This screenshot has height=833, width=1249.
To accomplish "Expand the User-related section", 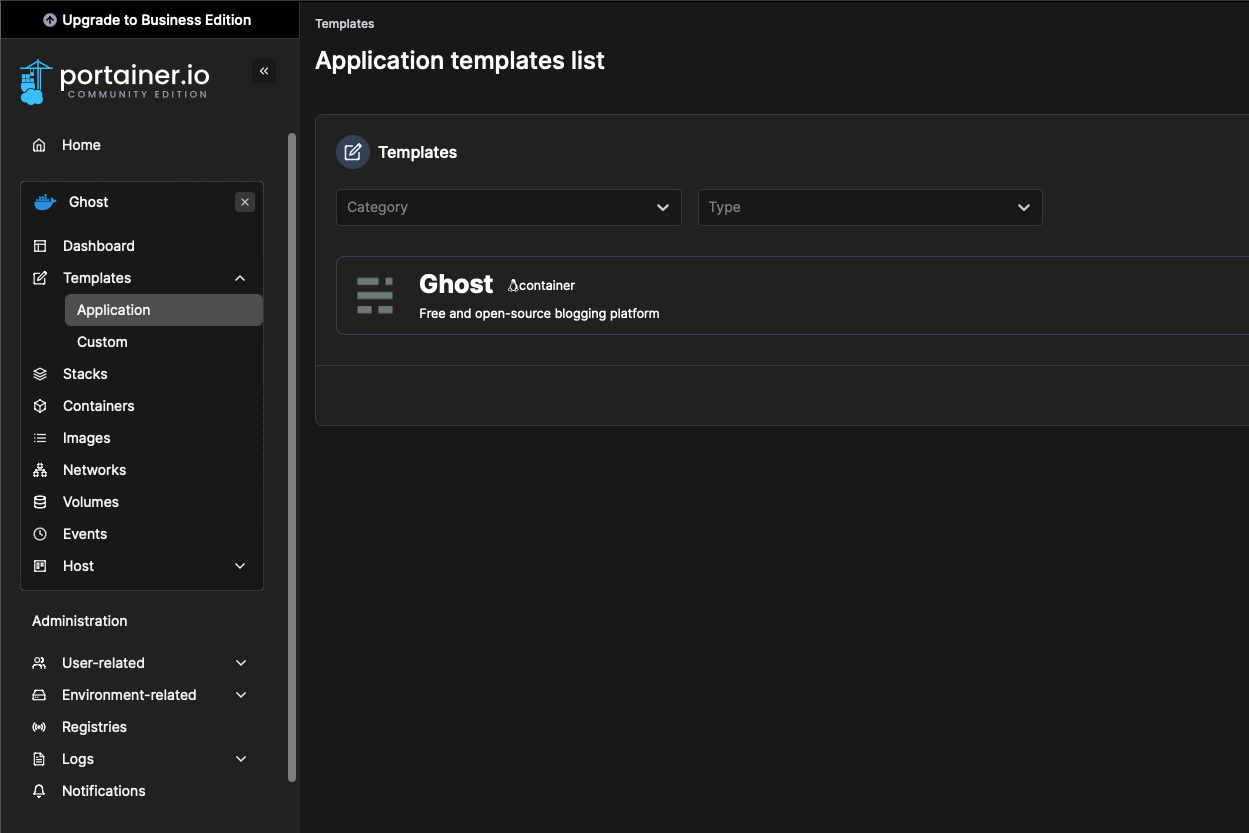I will point(241,663).
